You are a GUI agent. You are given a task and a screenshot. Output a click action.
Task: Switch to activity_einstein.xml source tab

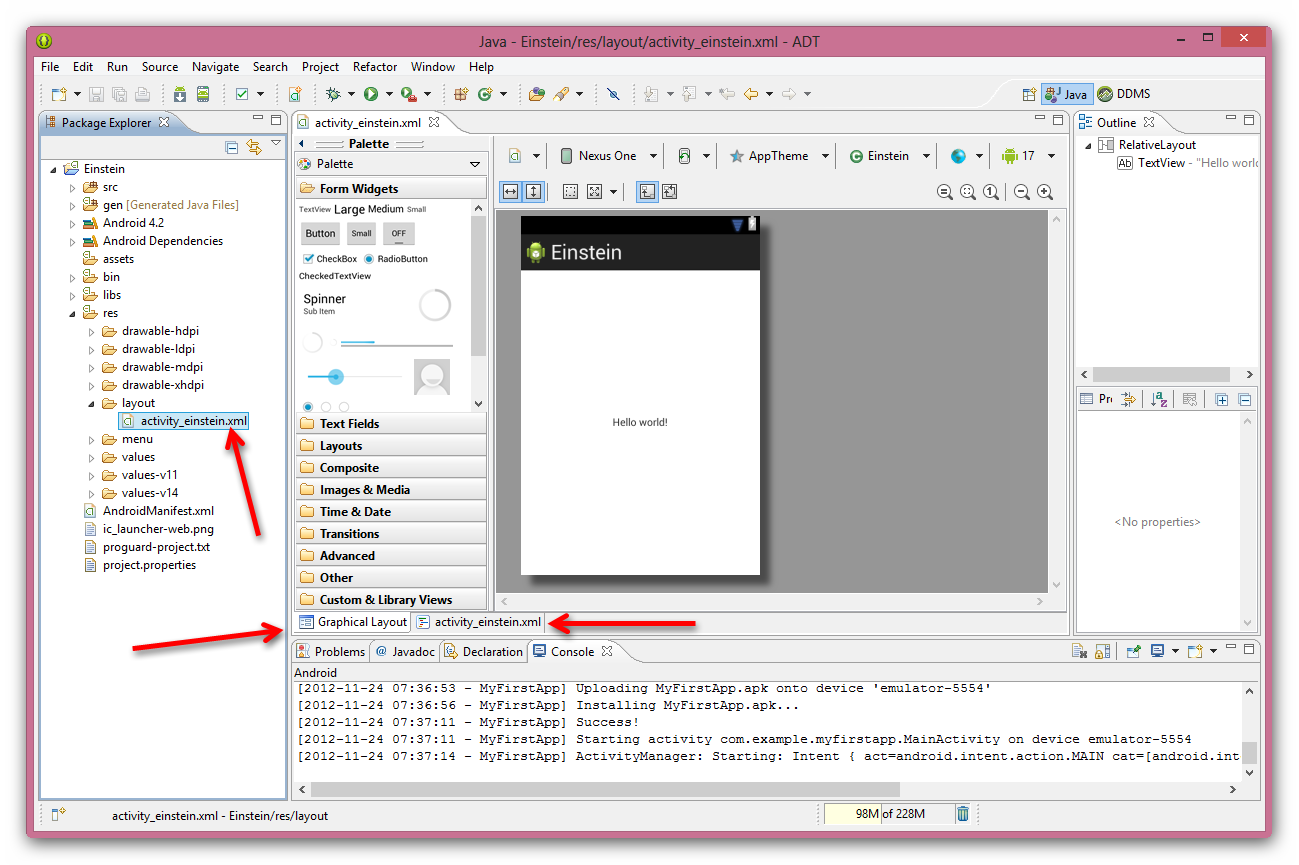pos(479,622)
